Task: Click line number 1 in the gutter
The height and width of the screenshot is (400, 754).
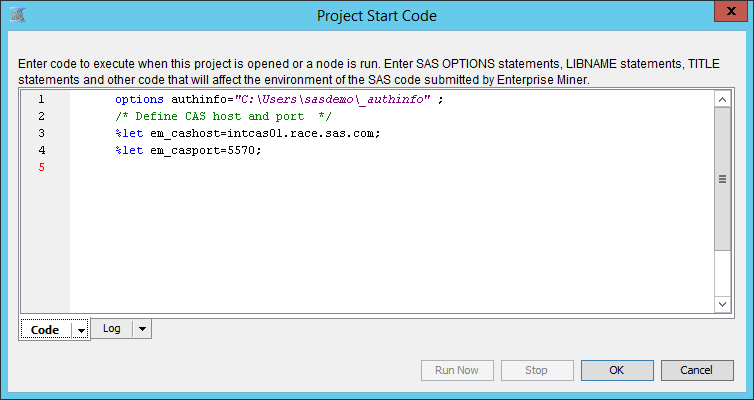Action: point(40,100)
